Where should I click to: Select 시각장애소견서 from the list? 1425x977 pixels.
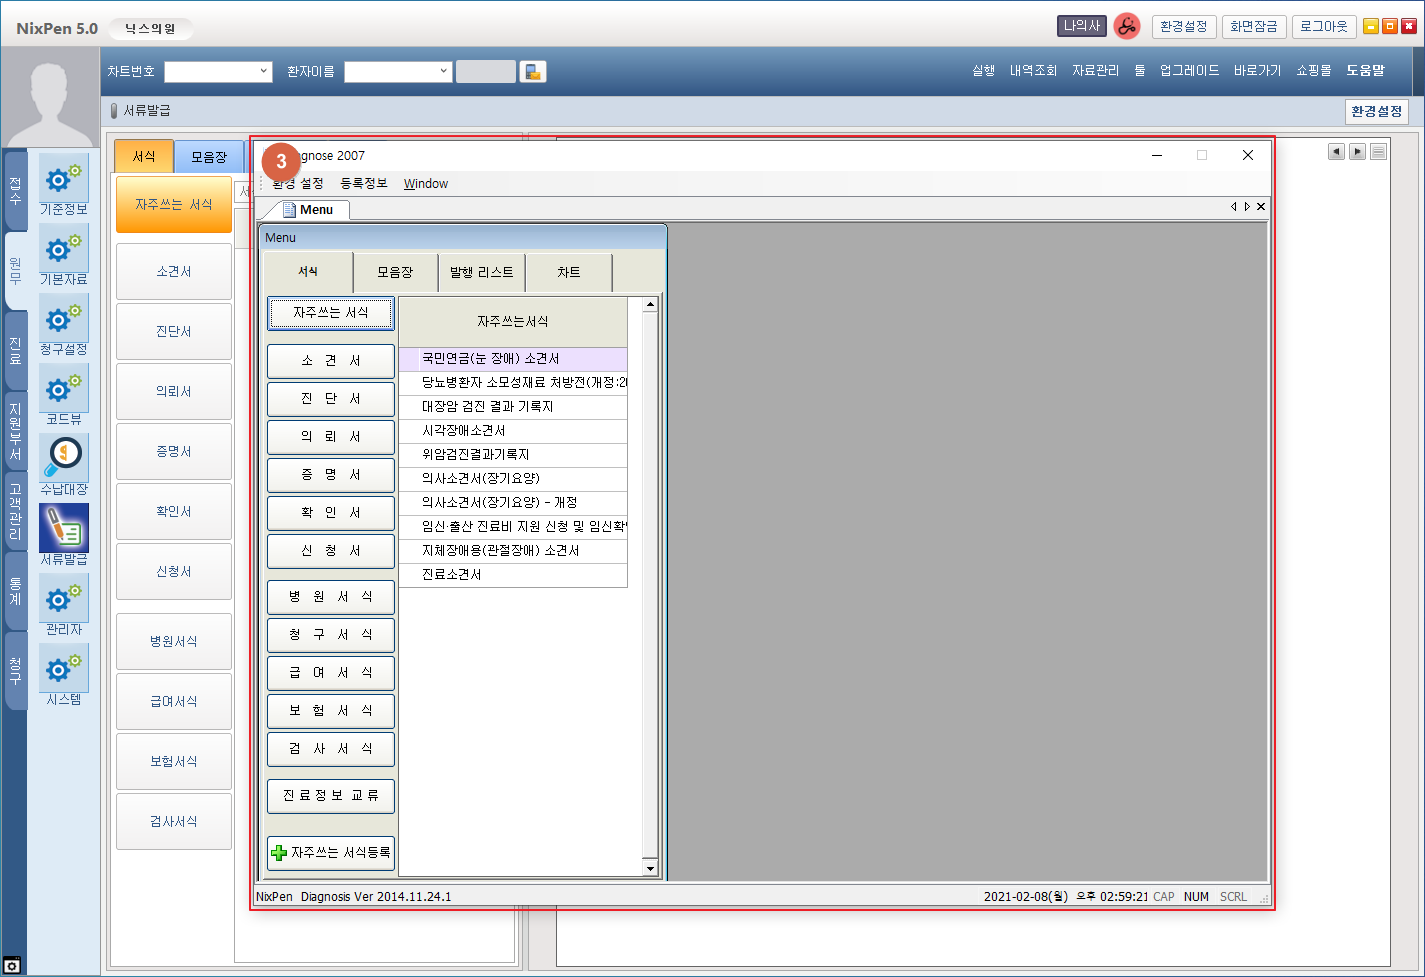click(x=464, y=431)
